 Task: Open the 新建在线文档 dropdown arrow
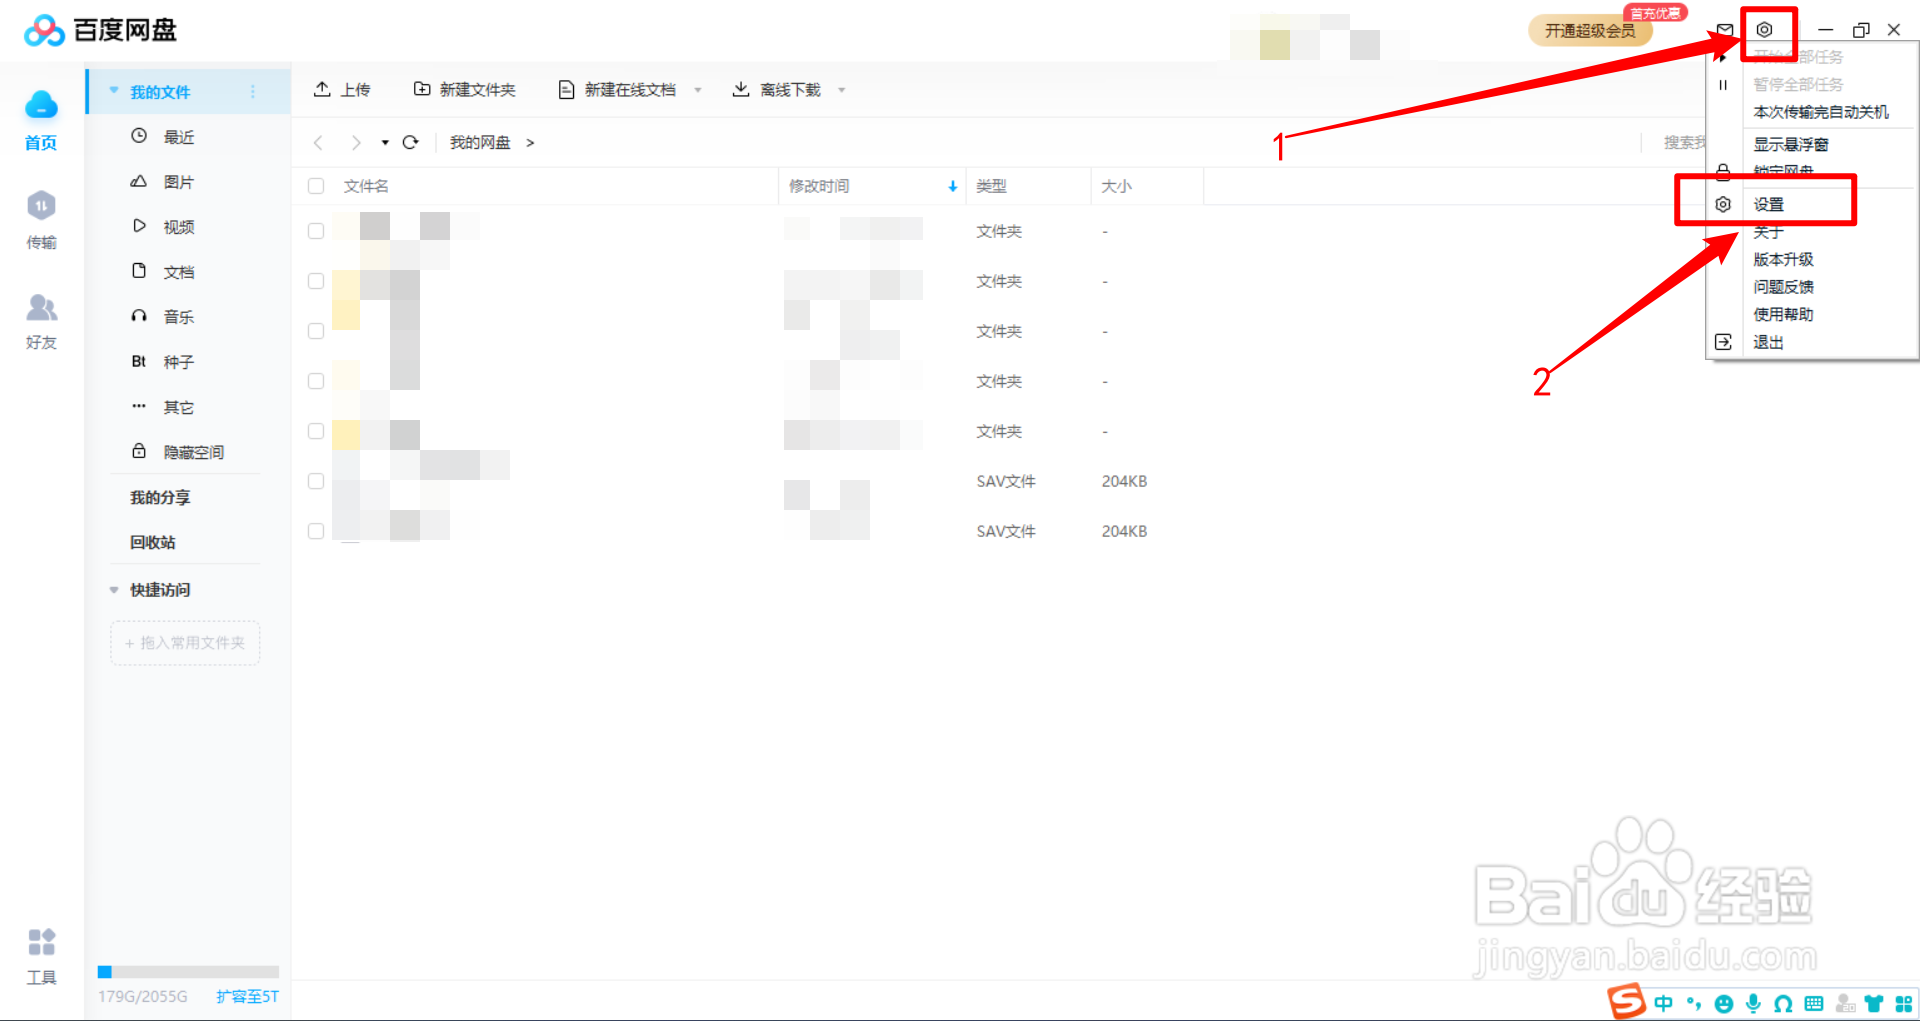699,90
